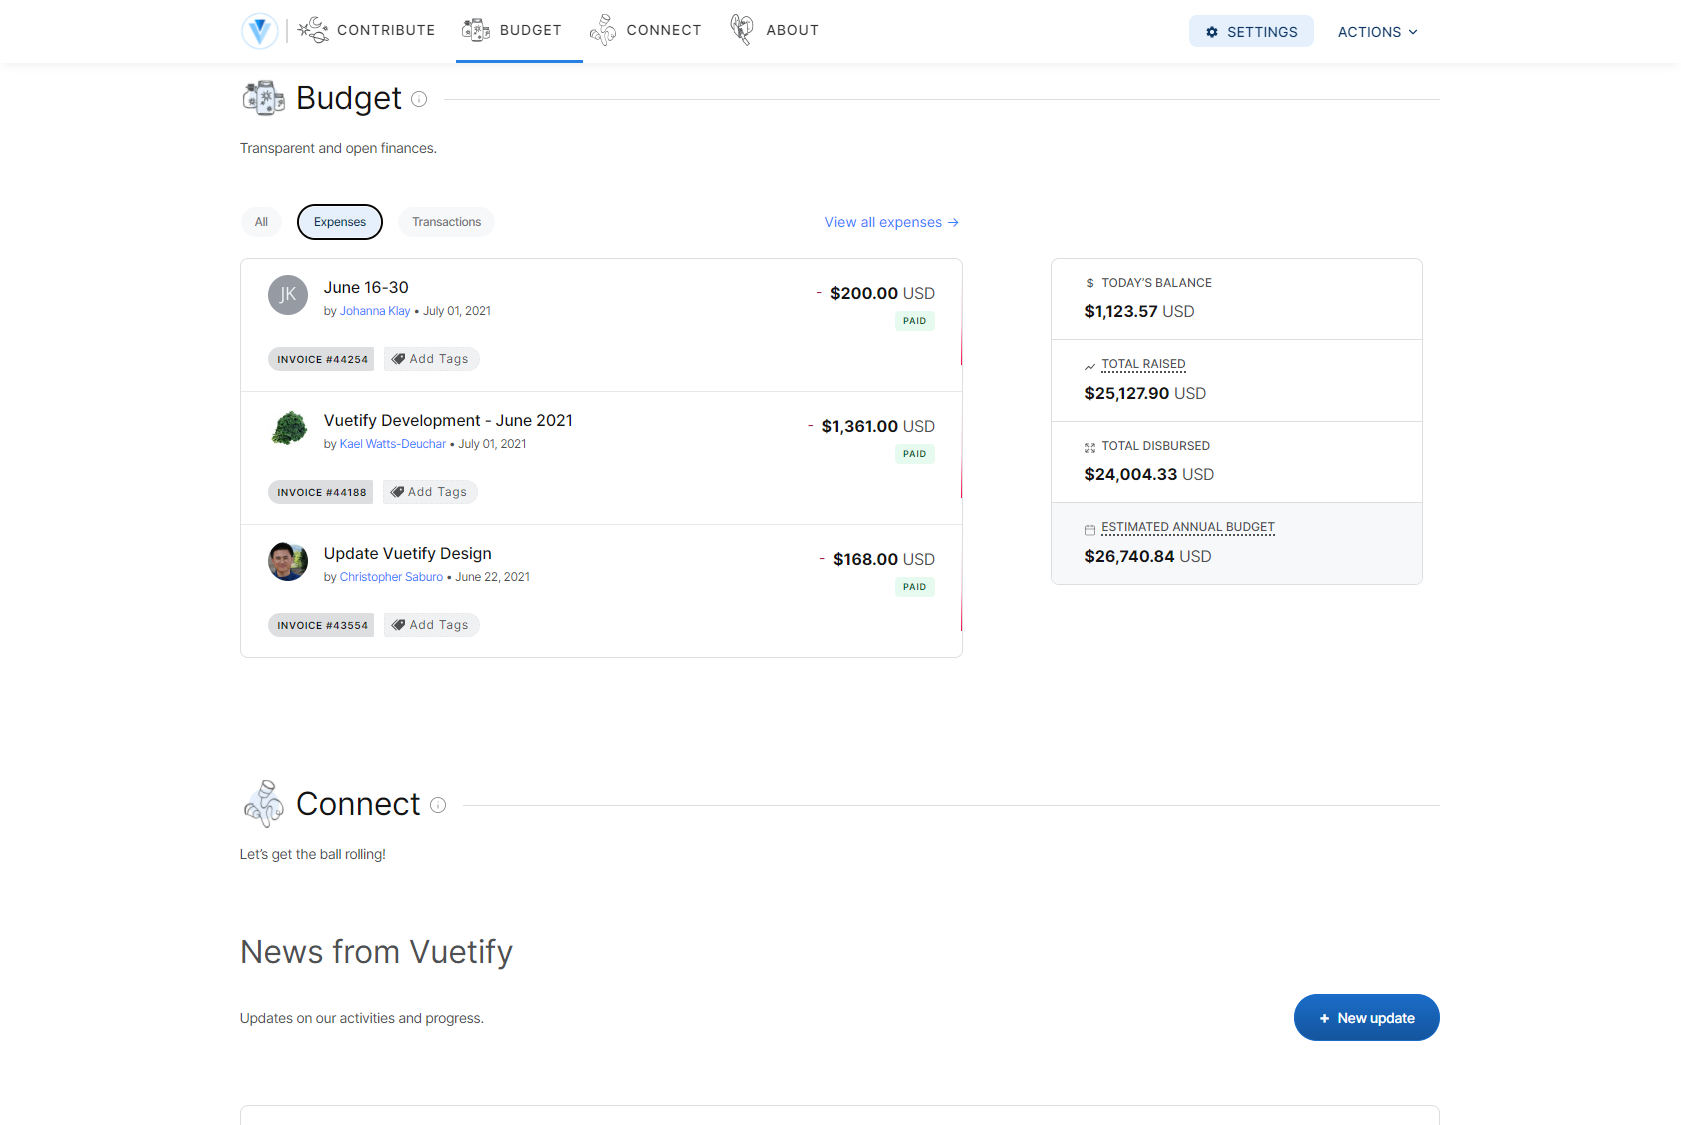This screenshot has width=1681, height=1125.
Task: Click the Budget section jar illustration
Action: click(x=264, y=98)
